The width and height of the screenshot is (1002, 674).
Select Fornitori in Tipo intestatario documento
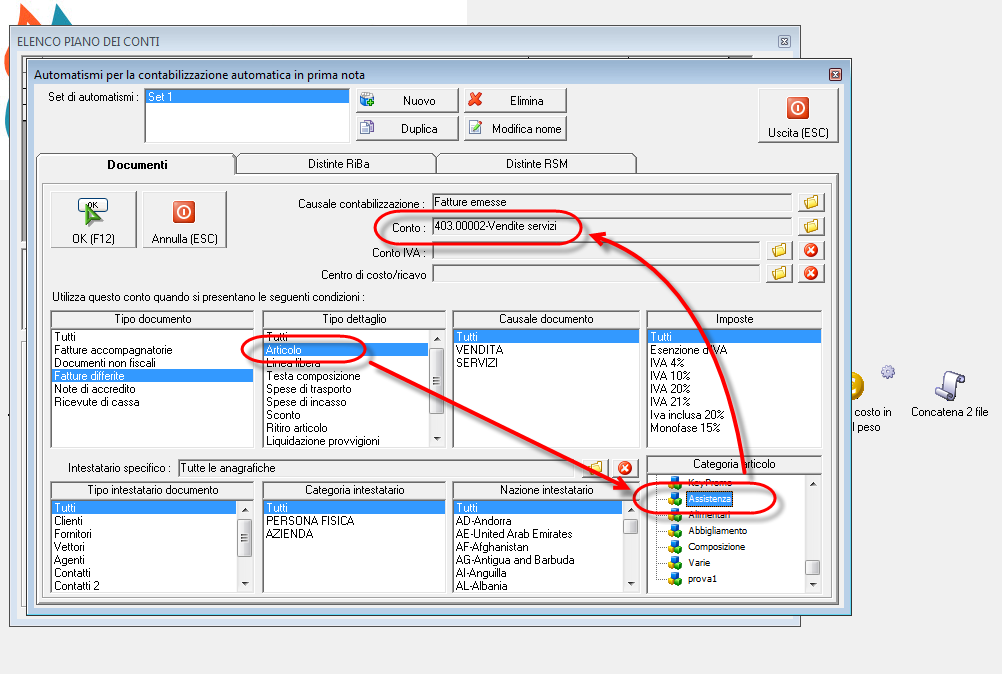(144, 533)
